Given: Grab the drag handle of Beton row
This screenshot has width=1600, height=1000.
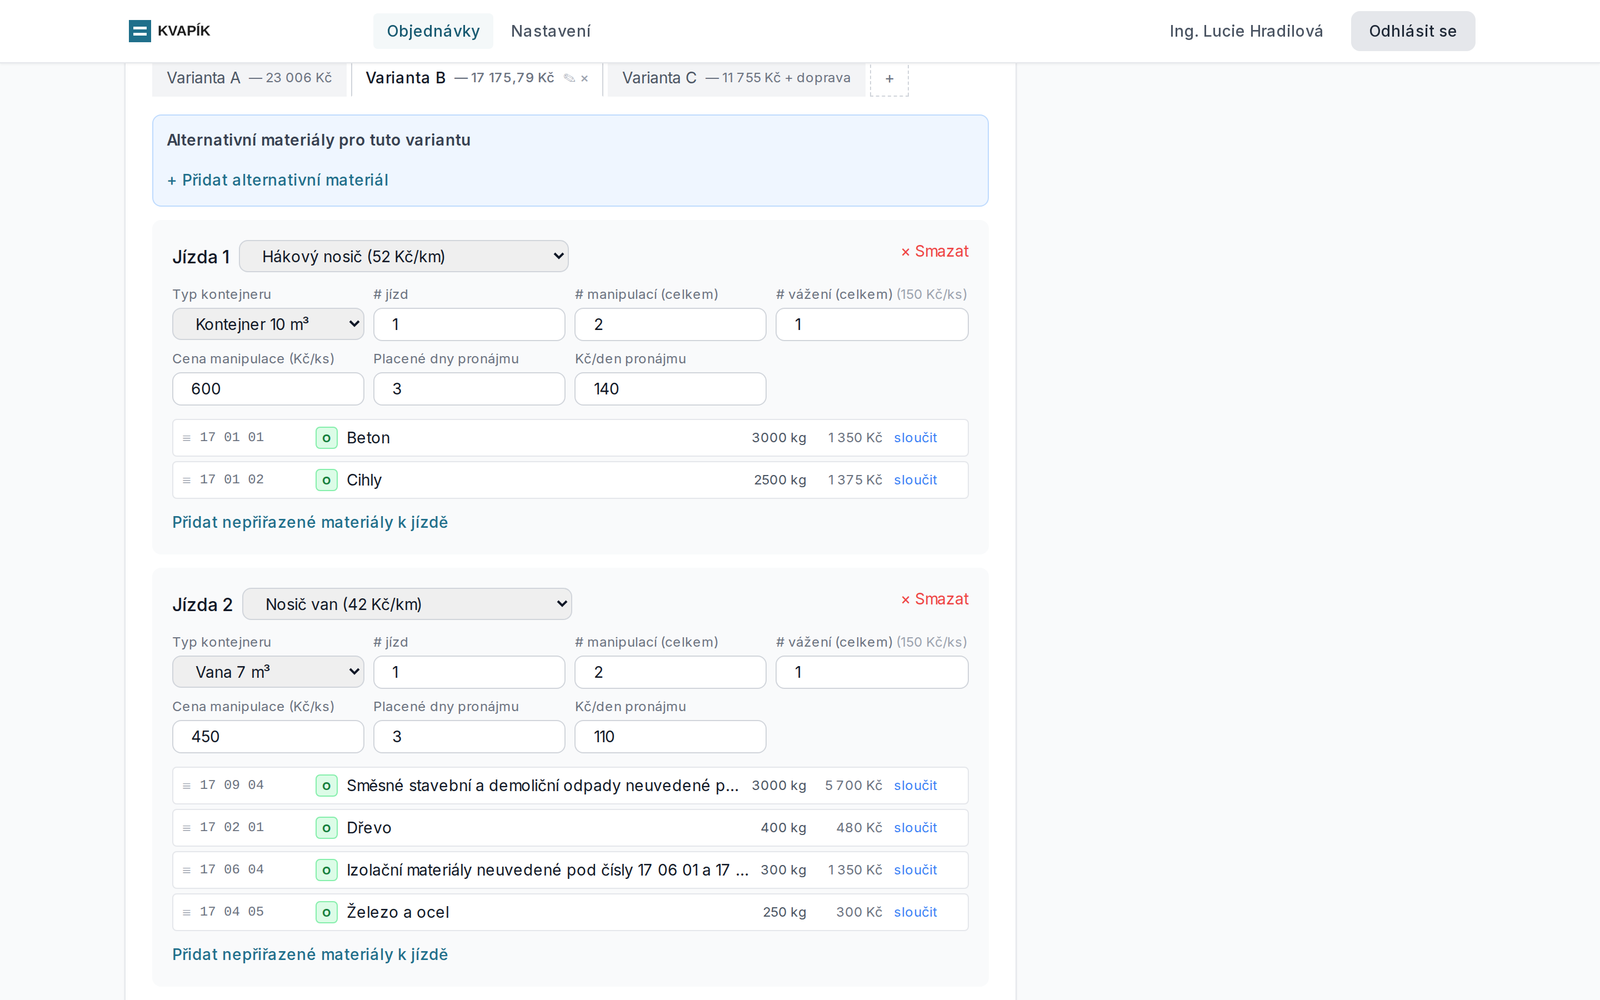Looking at the screenshot, I should tap(186, 438).
